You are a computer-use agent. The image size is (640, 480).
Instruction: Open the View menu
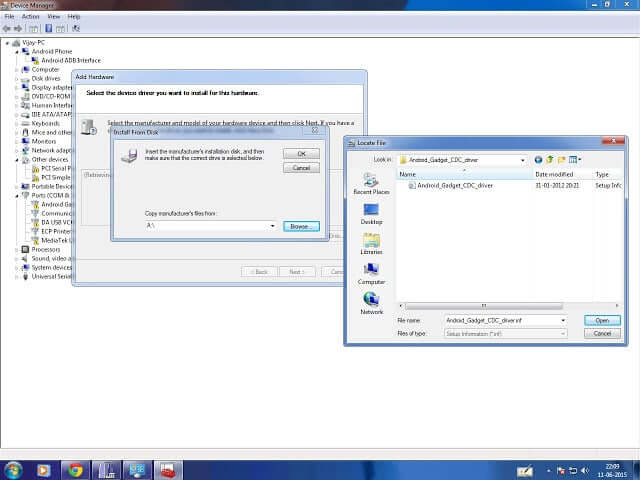53,16
